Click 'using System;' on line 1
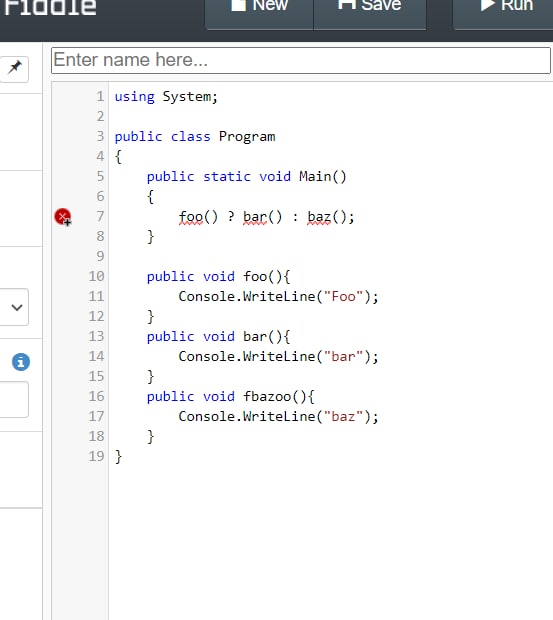 [166, 96]
